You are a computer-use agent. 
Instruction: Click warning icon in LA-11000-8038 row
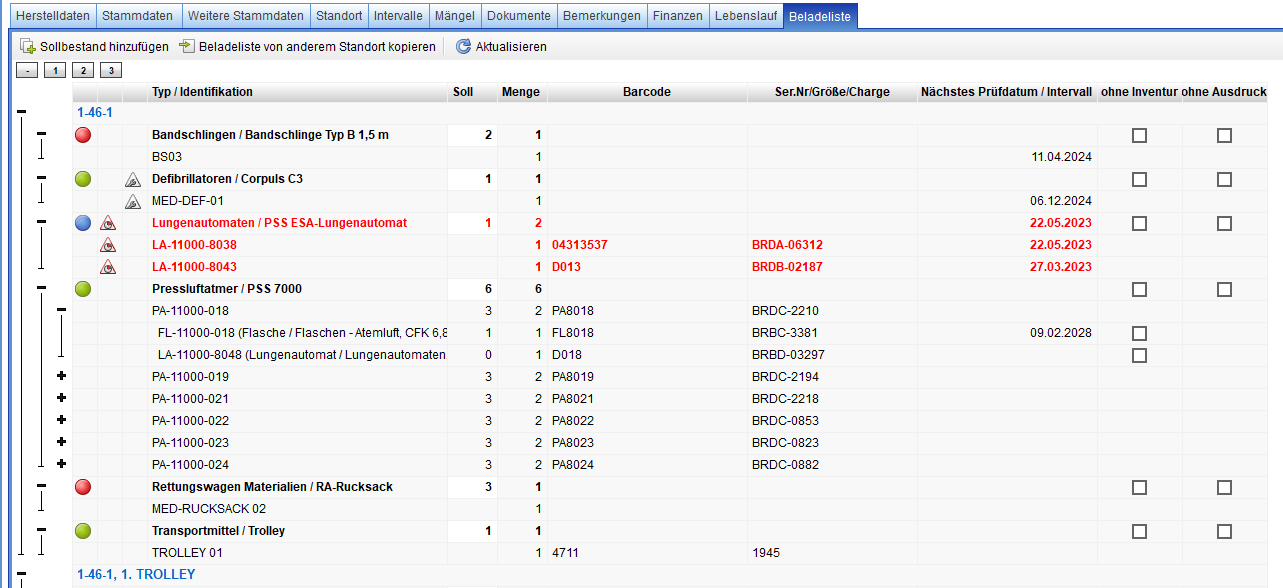coord(108,245)
